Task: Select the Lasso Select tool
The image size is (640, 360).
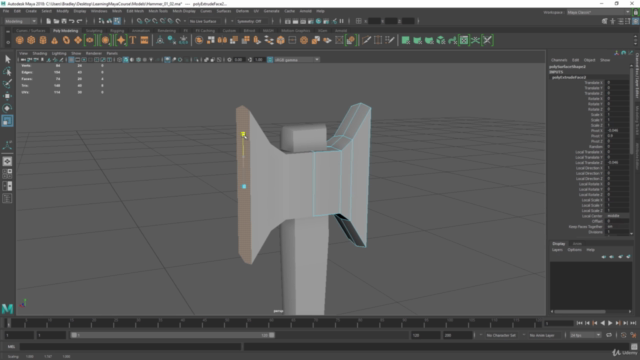Action: (x=7, y=72)
